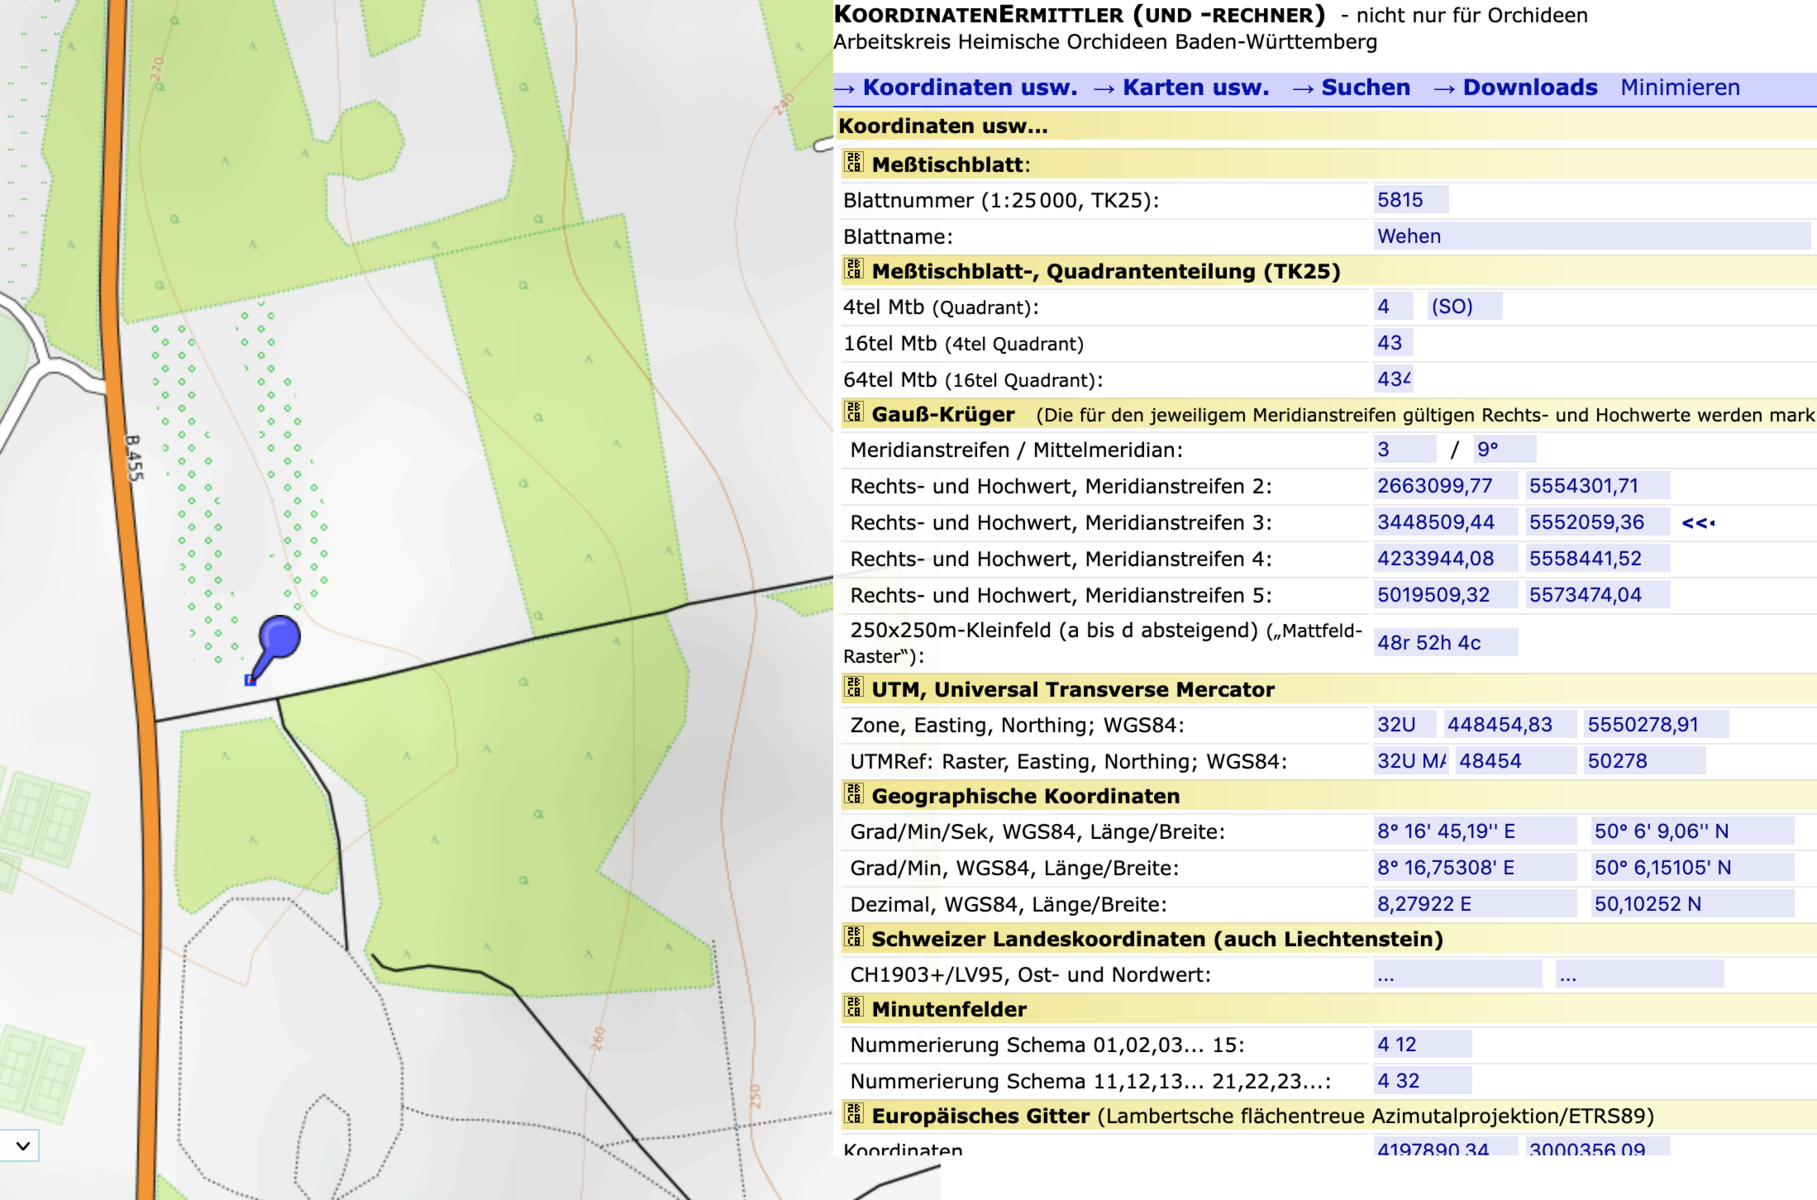Expand the chevron dropdown at the map's bottom-left
Image resolution: width=1817 pixels, height=1200 pixels.
(22, 1145)
